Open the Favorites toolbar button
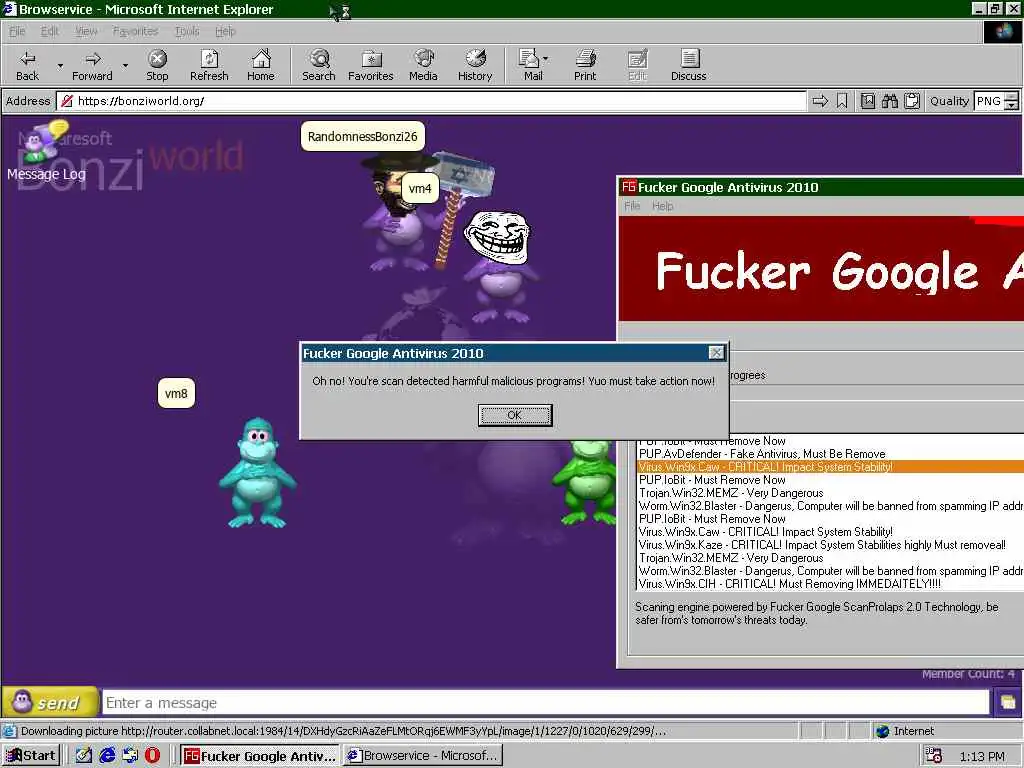This screenshot has height=768, width=1024. click(x=370, y=65)
